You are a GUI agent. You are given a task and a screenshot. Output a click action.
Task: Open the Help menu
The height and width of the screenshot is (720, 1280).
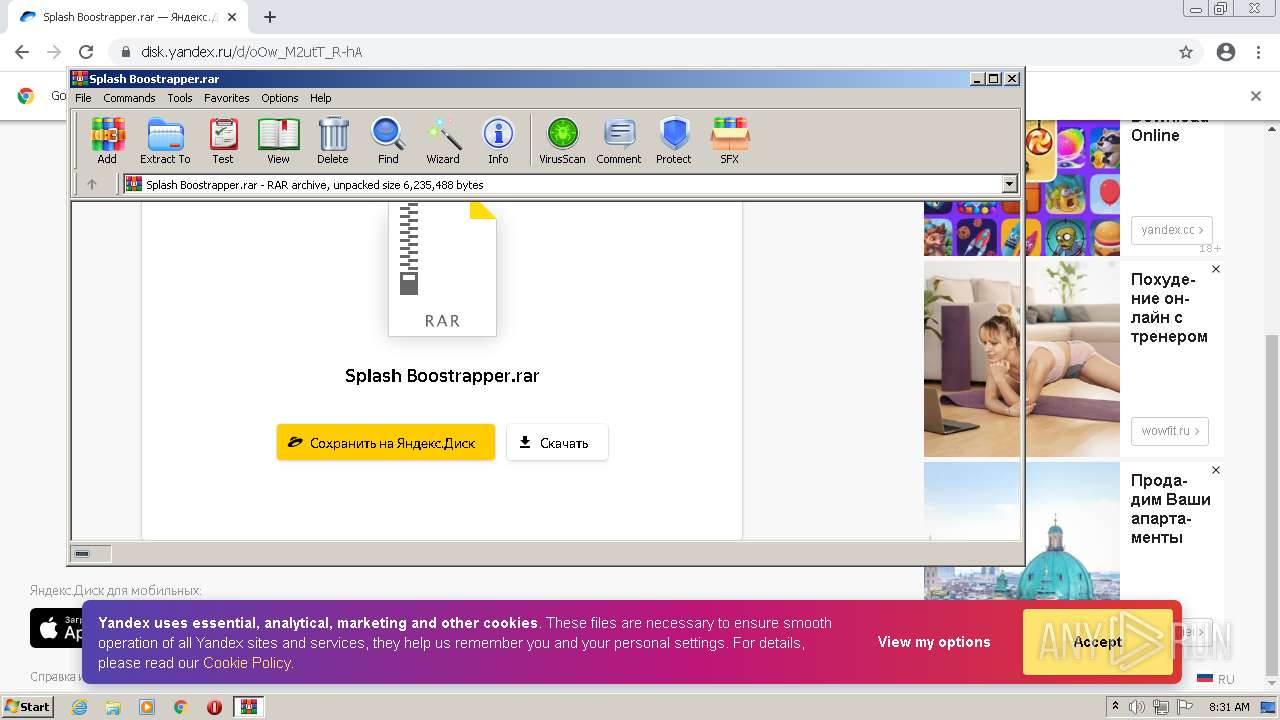click(320, 98)
